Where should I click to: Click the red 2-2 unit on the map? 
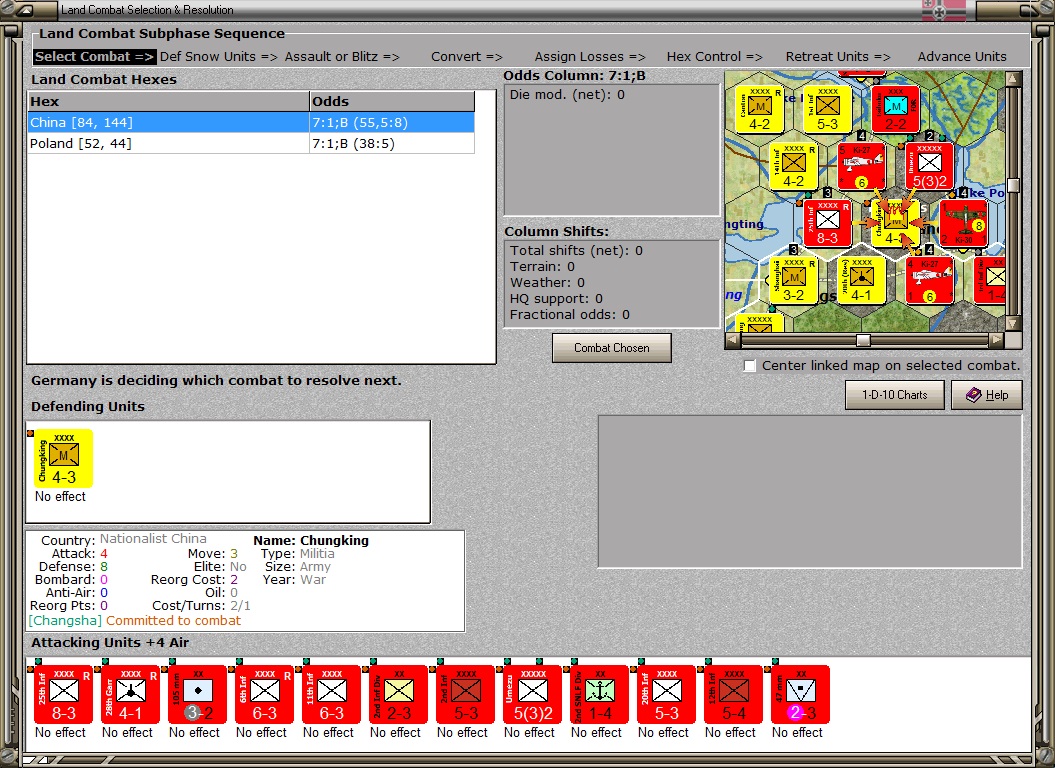click(x=895, y=109)
